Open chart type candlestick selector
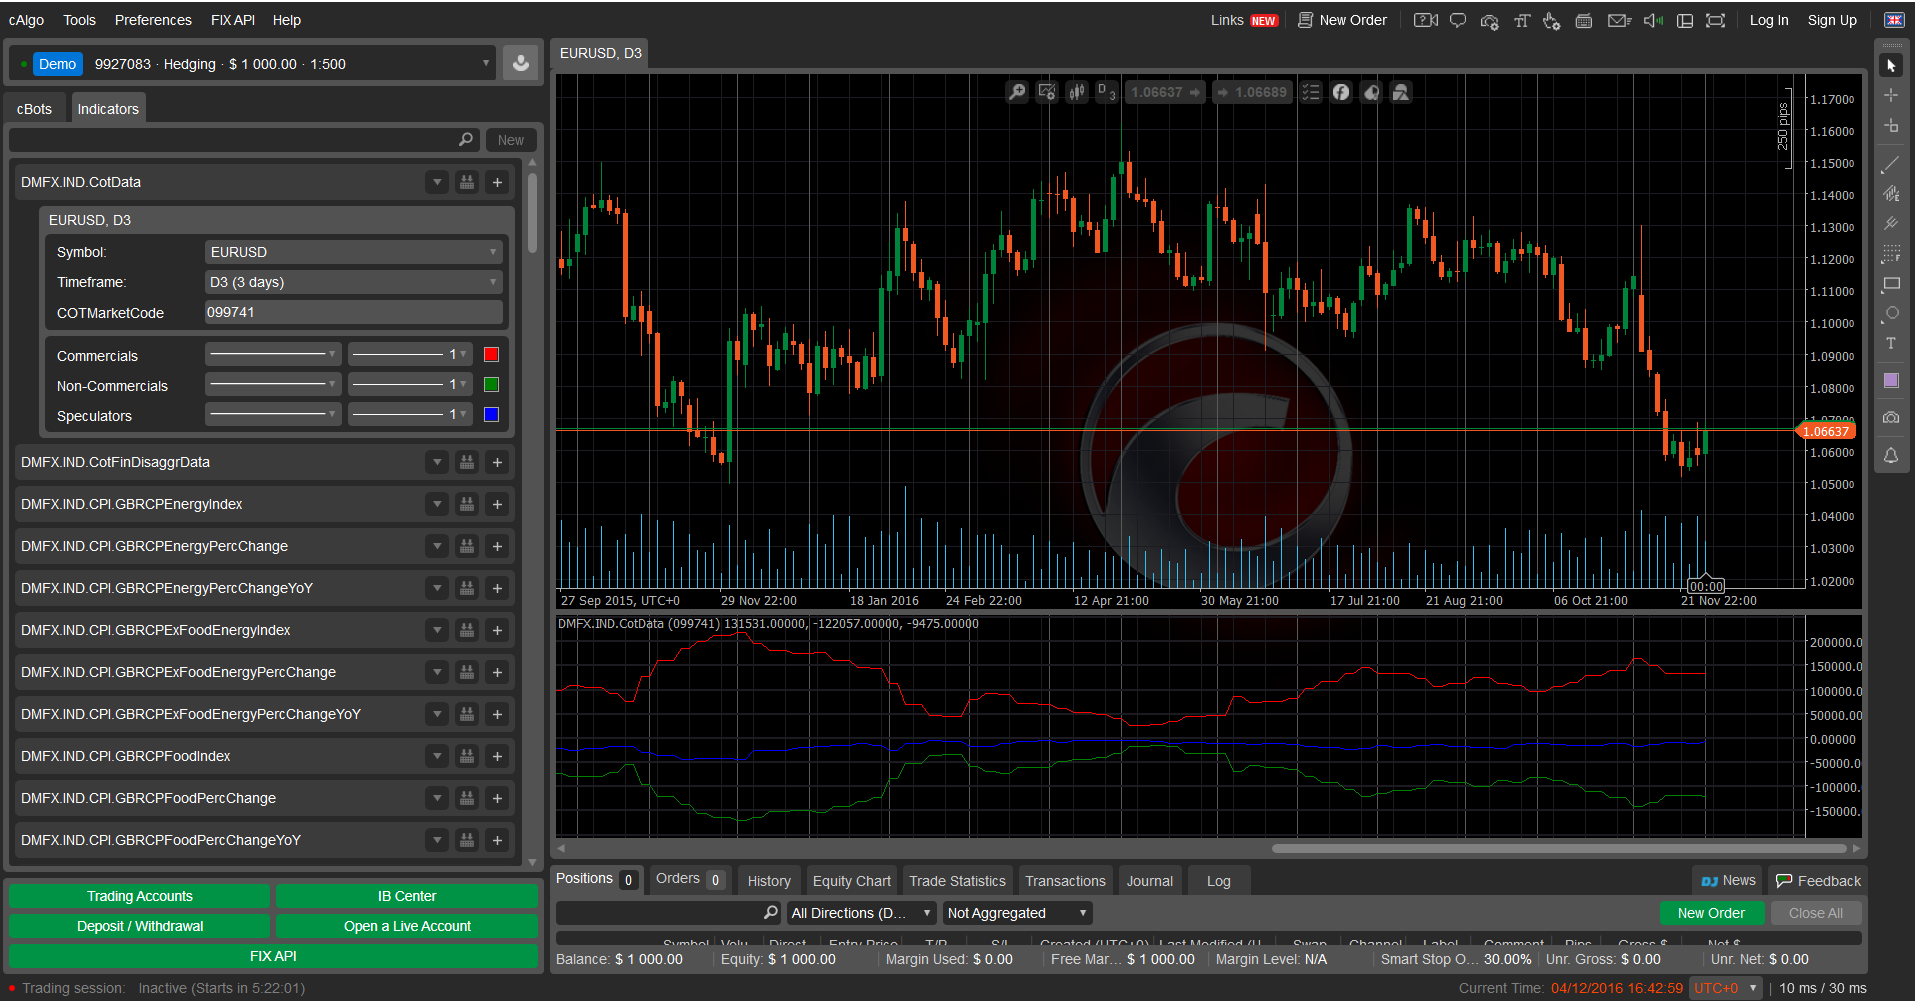The image size is (1915, 1001). pos(1077,92)
